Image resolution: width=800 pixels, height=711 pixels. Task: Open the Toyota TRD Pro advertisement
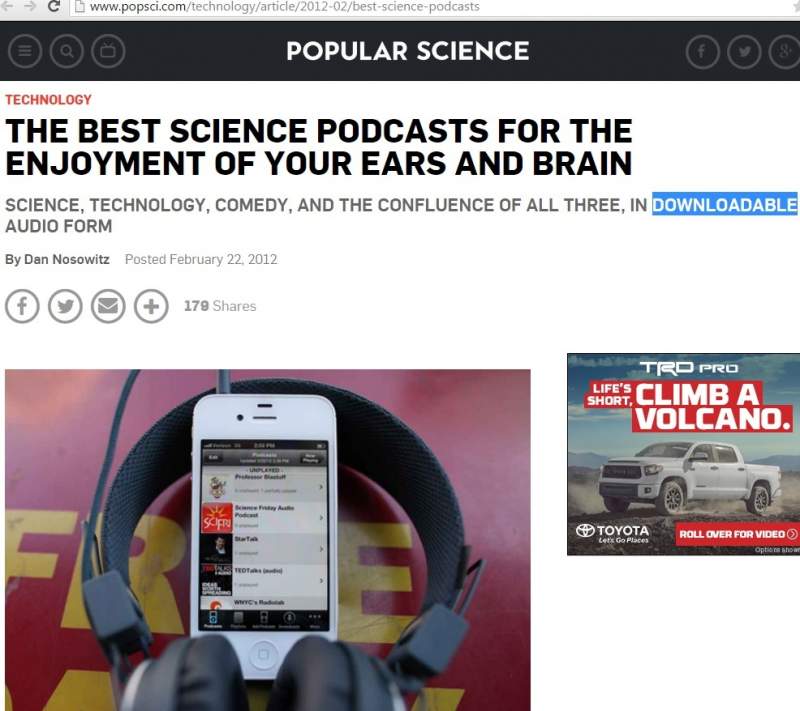pyautogui.click(x=684, y=454)
